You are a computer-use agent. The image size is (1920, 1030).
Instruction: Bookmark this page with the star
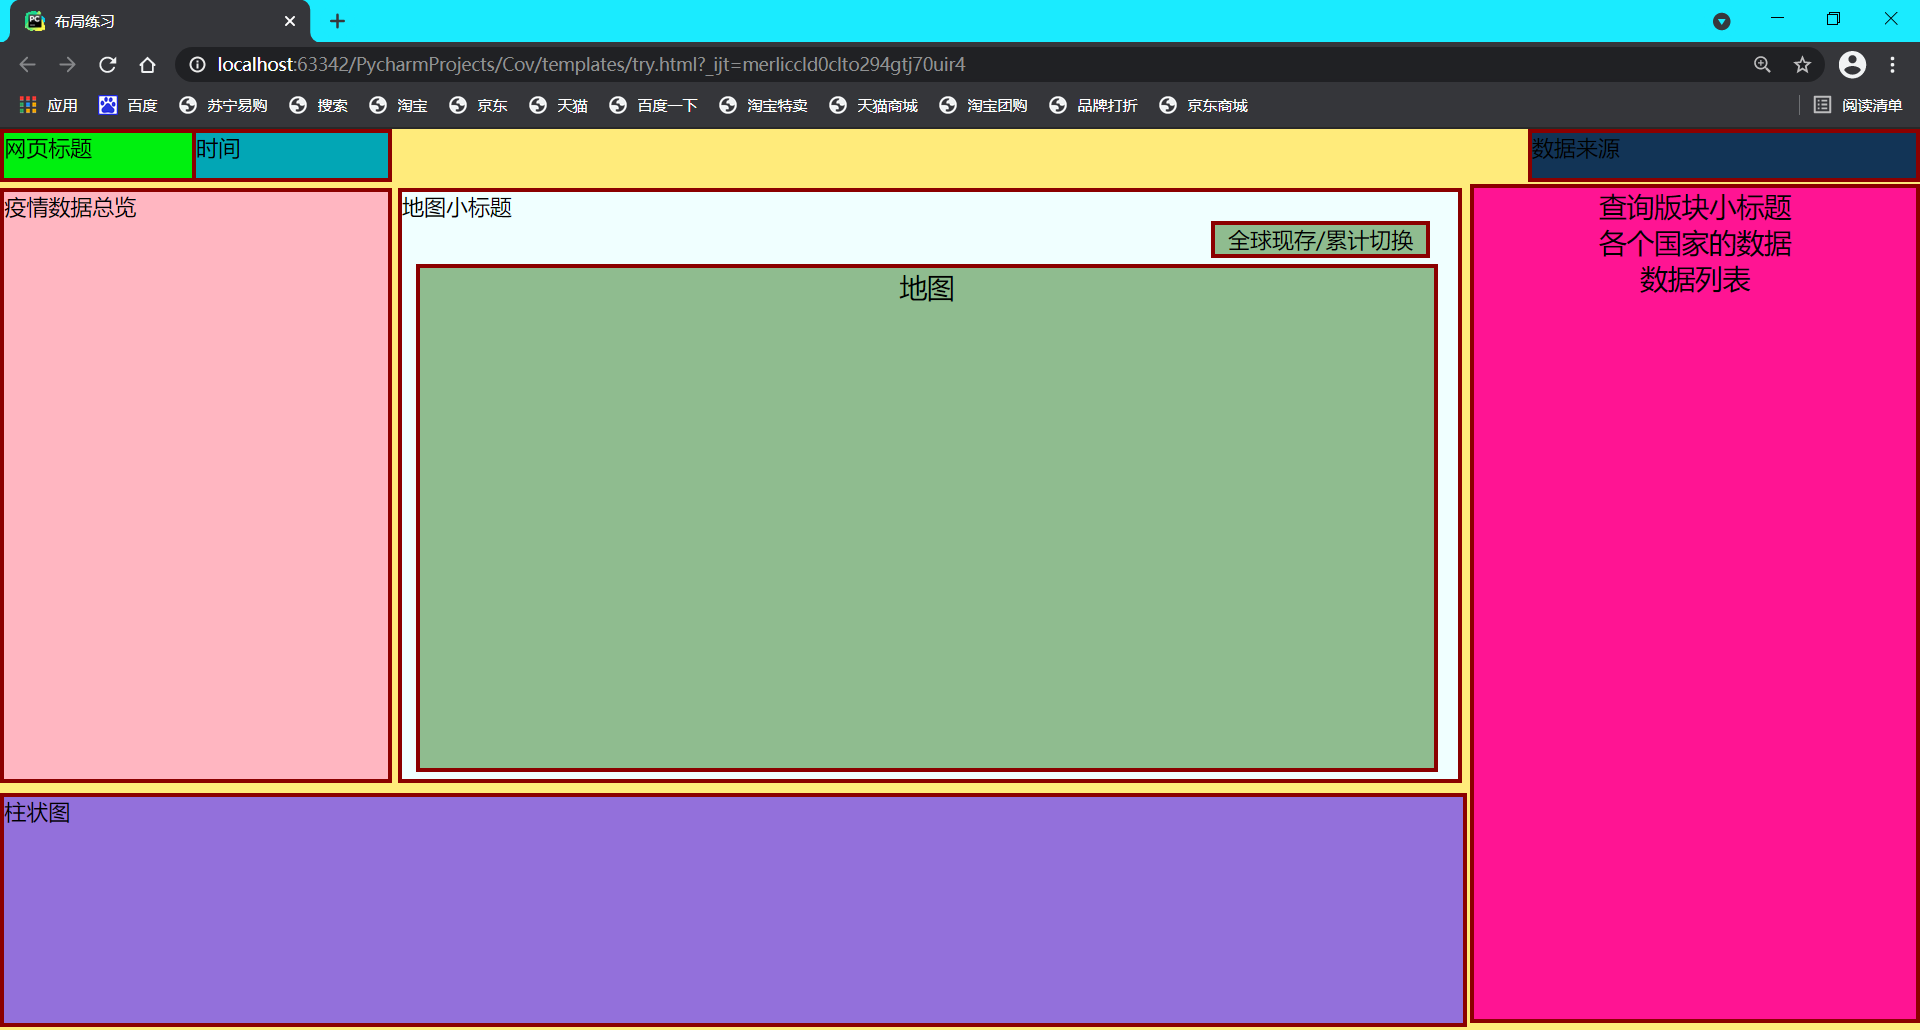(x=1802, y=65)
